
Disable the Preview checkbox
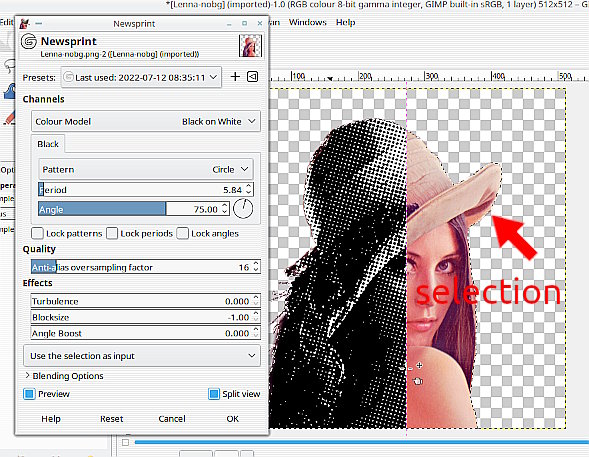[29, 394]
